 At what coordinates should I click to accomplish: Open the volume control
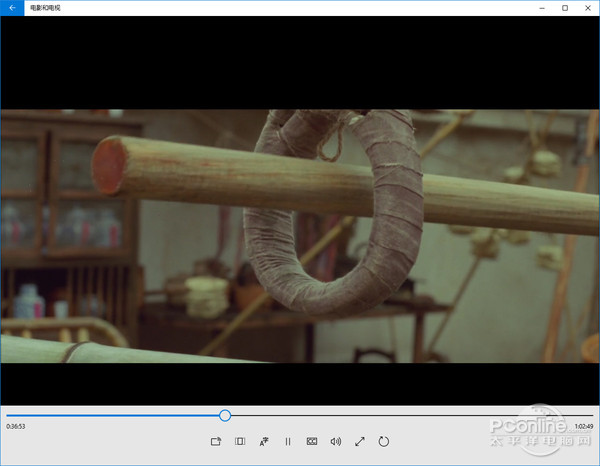tap(336, 442)
